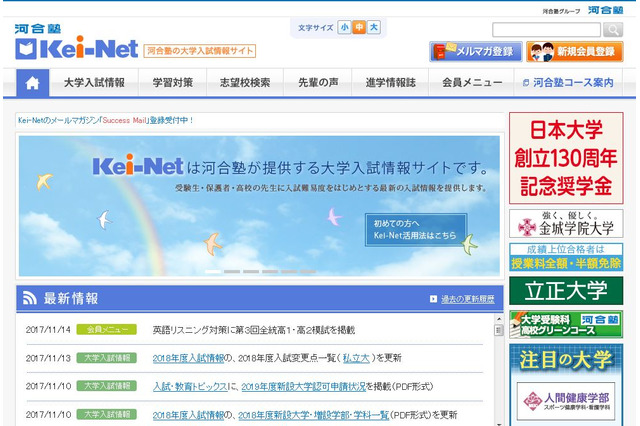The height and width of the screenshot is (426, 640).
Task: Click the news list scroll up arrow
Action: [x=499, y=319]
